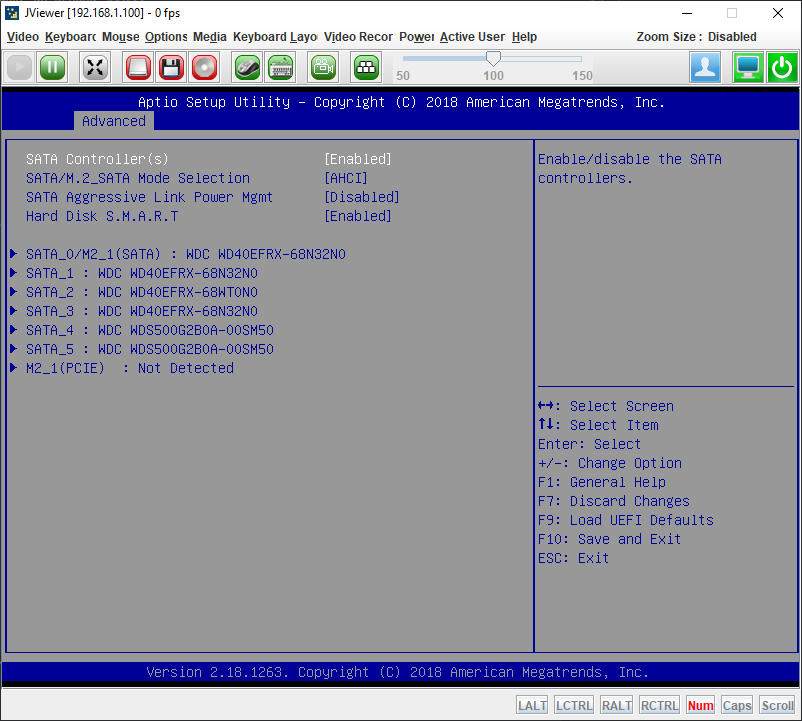This screenshot has width=802, height=721.
Task: Click the green power button icon
Action: (782, 67)
